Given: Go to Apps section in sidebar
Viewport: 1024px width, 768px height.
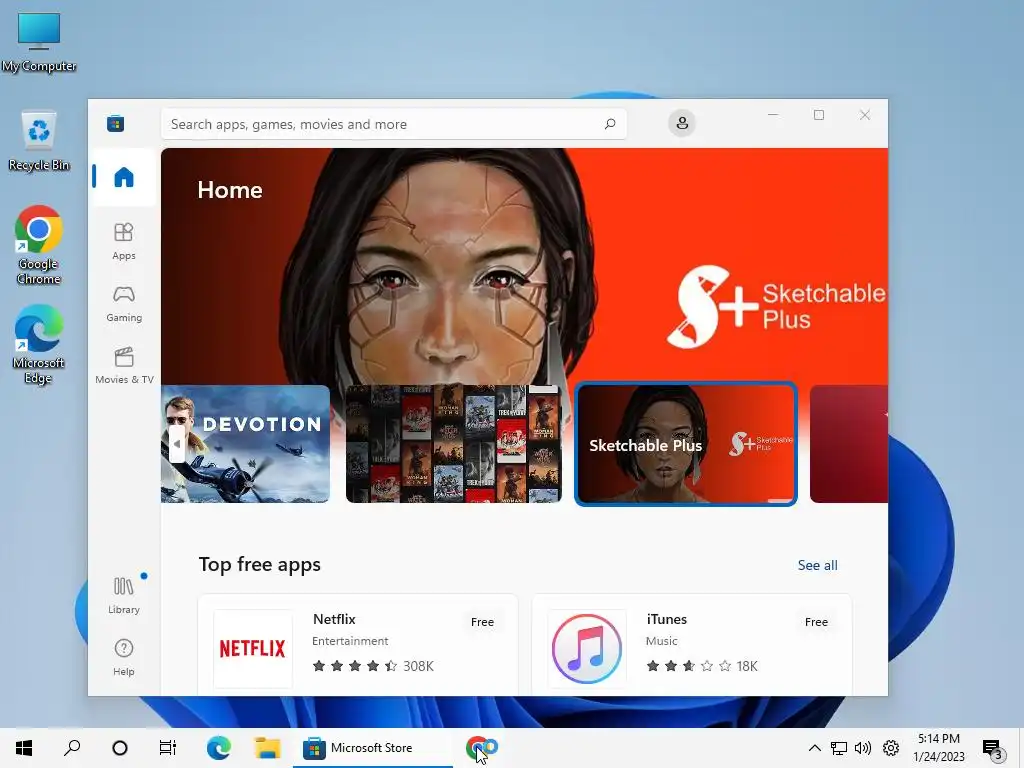Looking at the screenshot, I should (123, 242).
